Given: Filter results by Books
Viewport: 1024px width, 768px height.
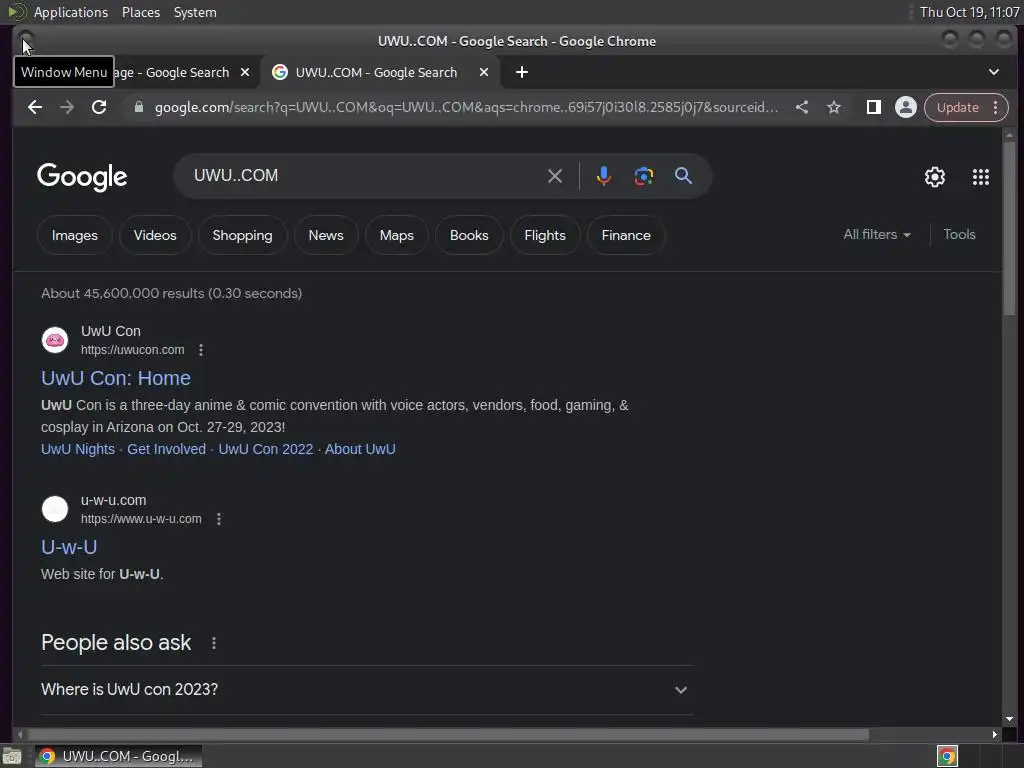Looking at the screenshot, I should tap(469, 235).
